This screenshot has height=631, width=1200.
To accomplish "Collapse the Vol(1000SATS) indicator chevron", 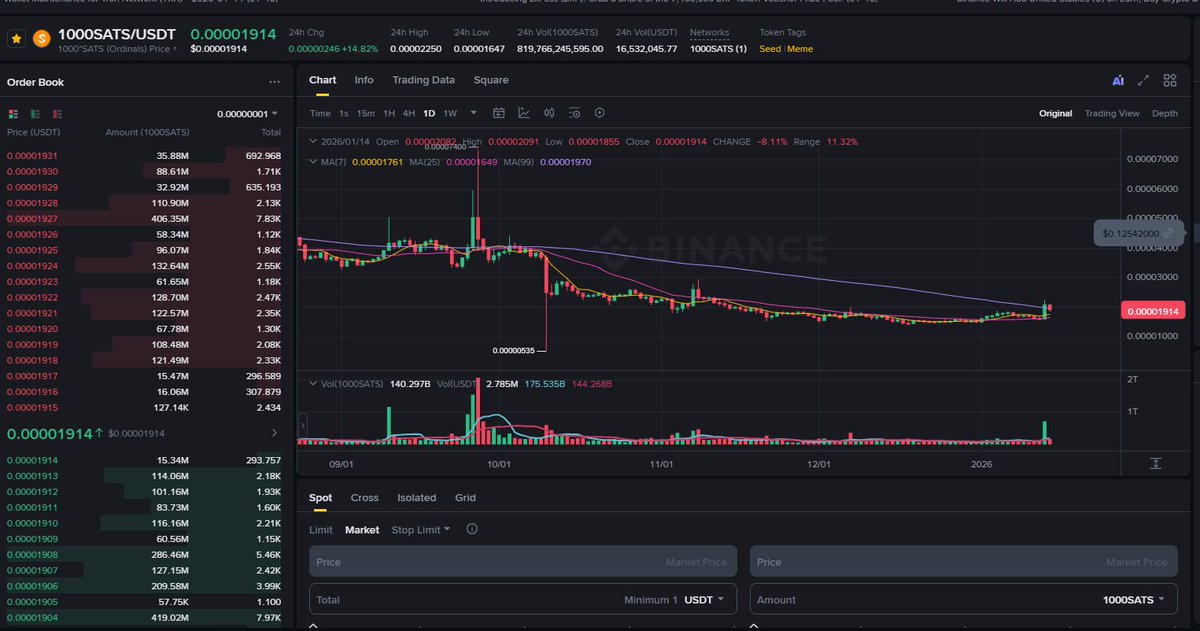I will coord(313,383).
